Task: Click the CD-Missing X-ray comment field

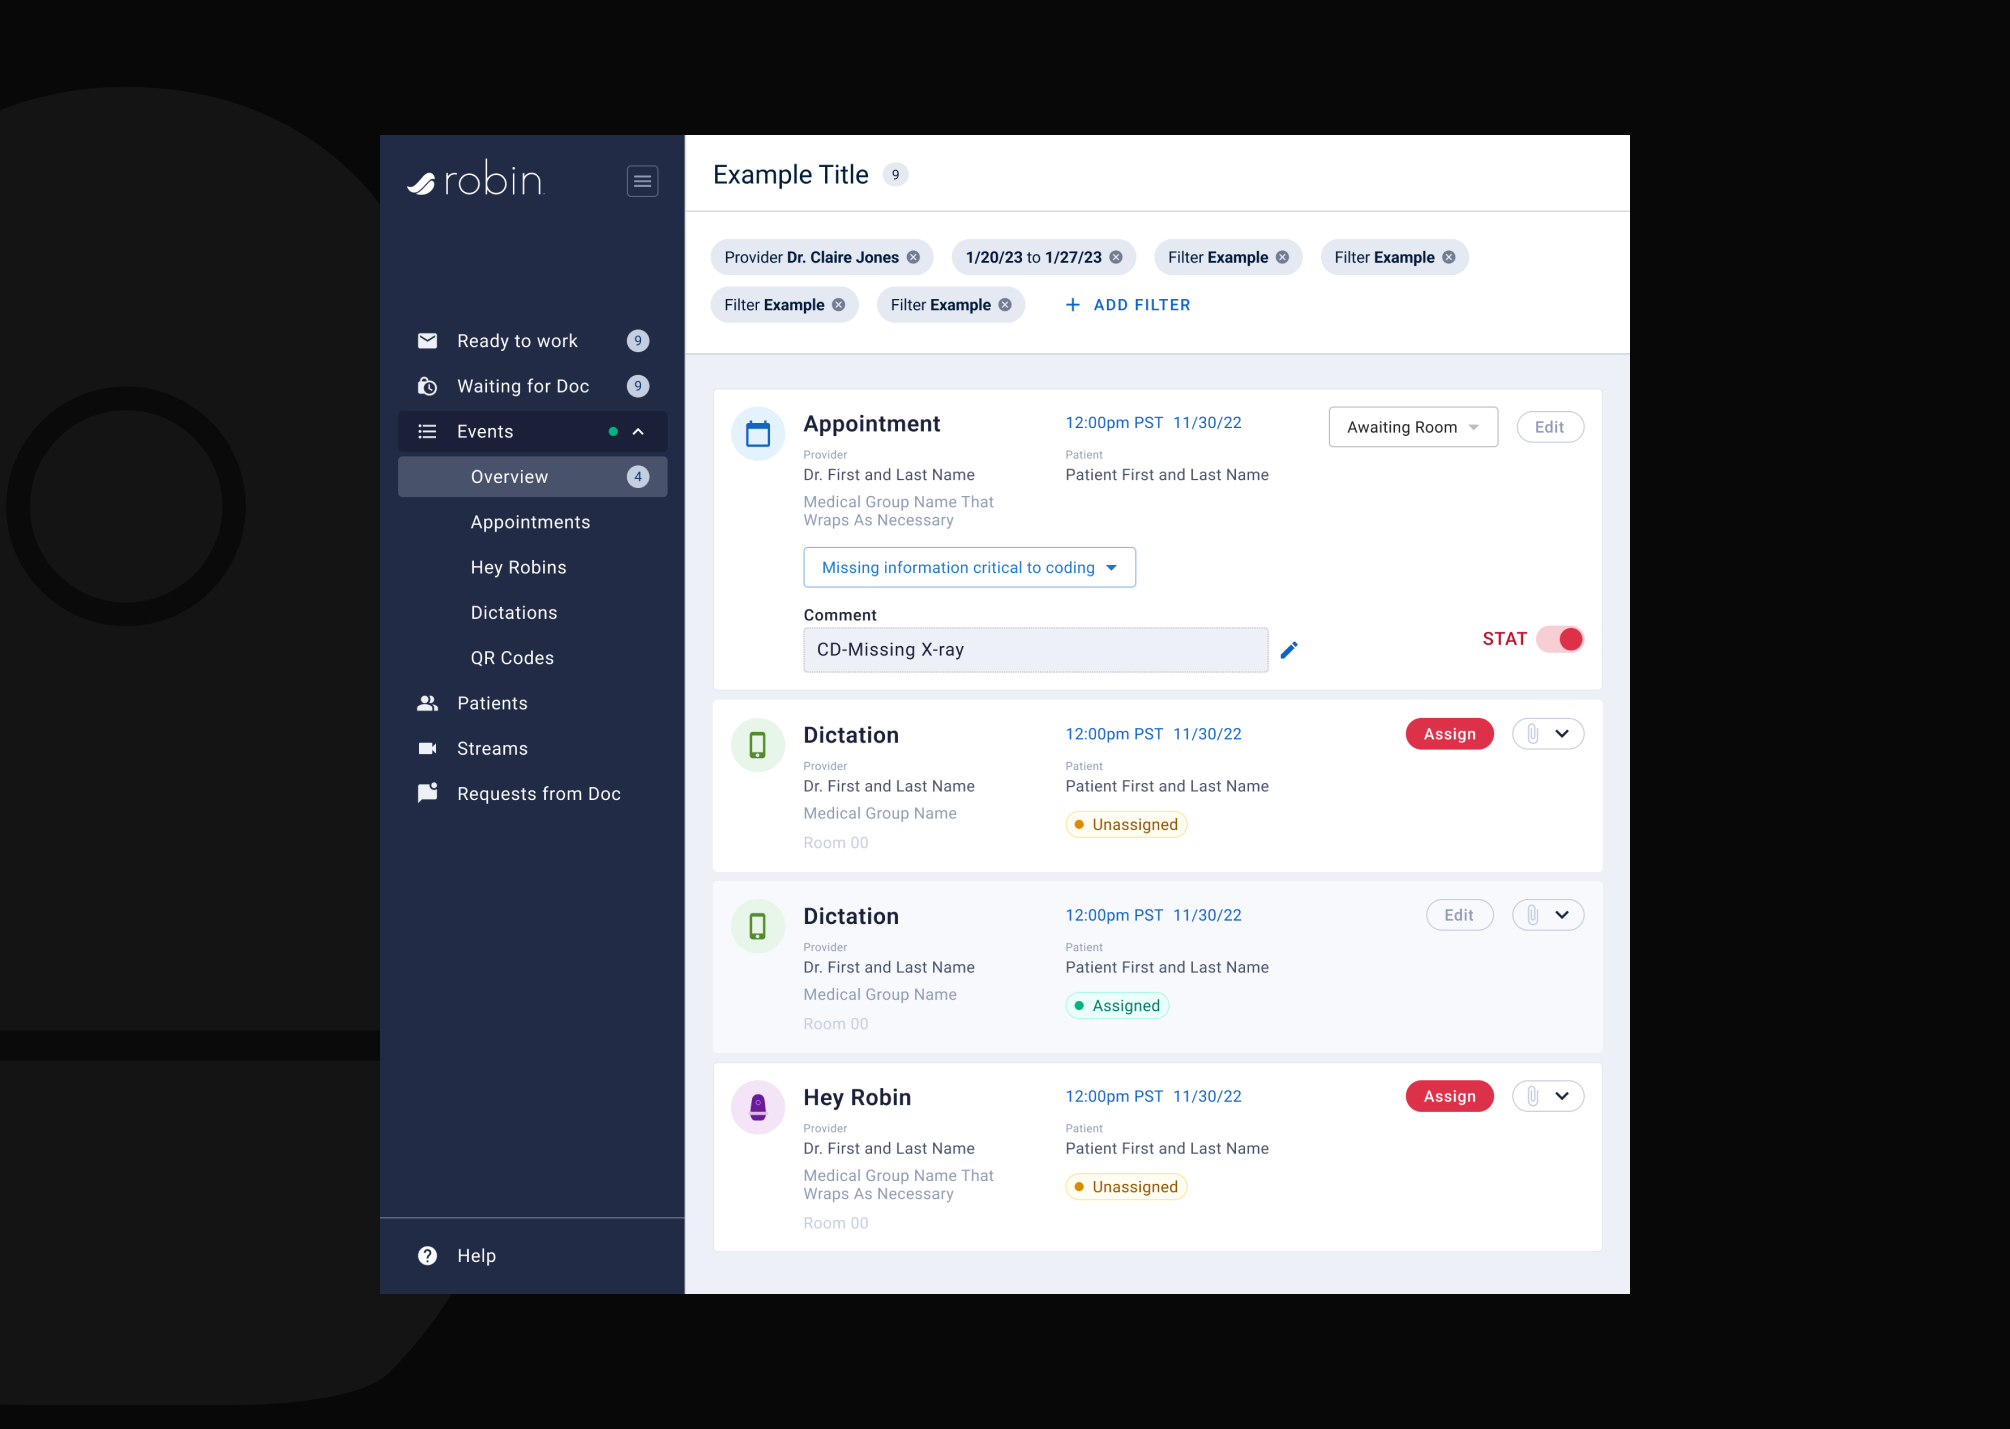Action: (x=1035, y=650)
